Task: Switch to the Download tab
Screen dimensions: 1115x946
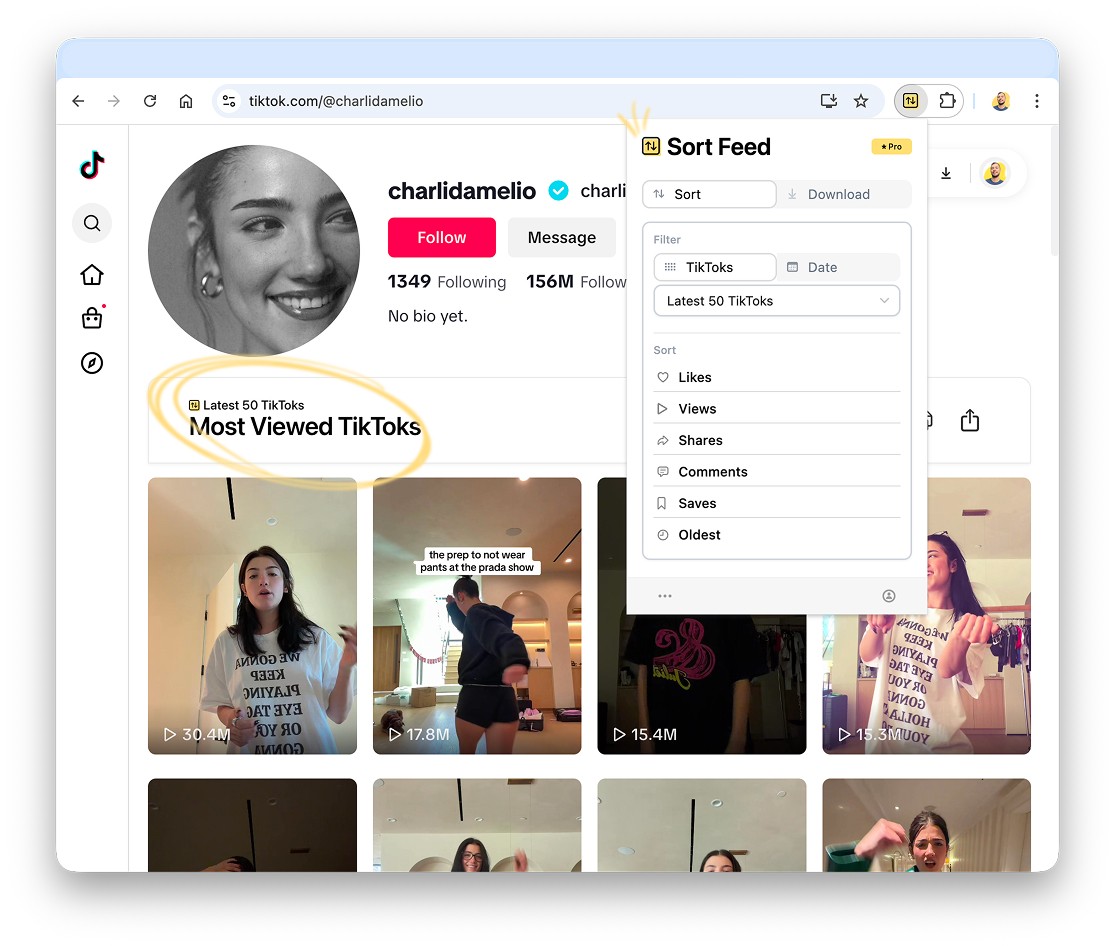Action: pos(844,194)
